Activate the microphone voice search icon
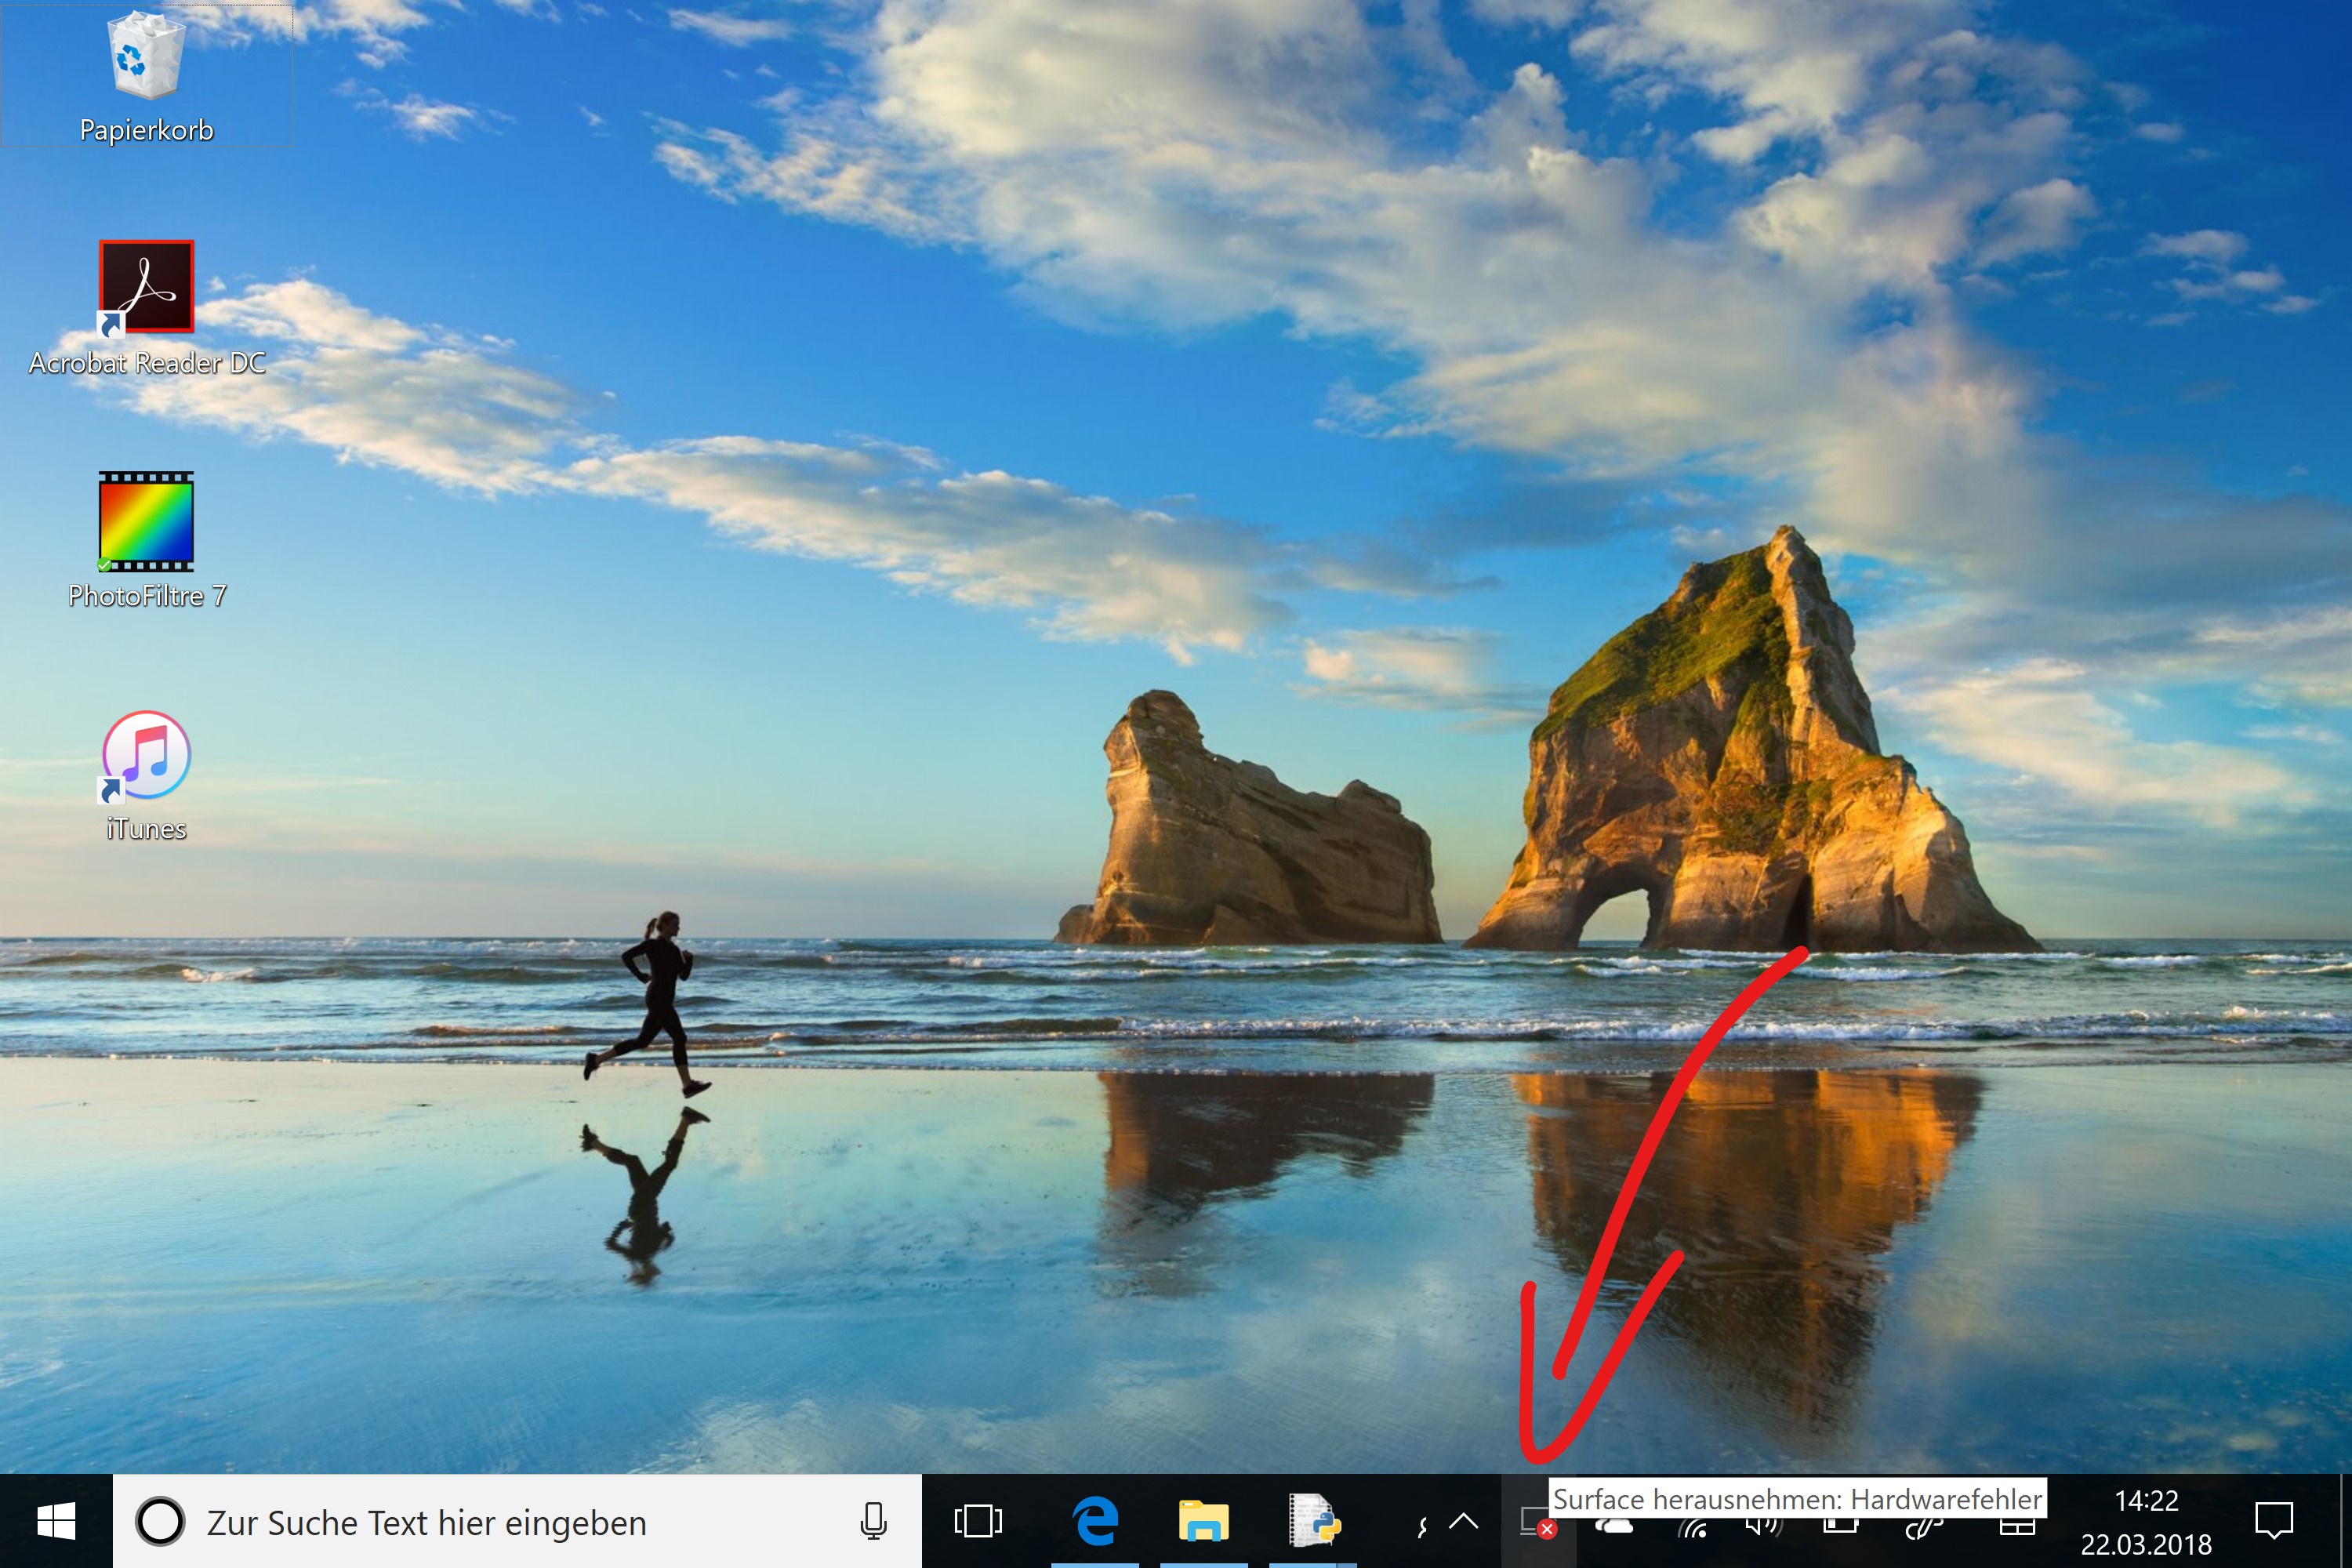This screenshot has height=1568, width=2352. (x=873, y=1521)
